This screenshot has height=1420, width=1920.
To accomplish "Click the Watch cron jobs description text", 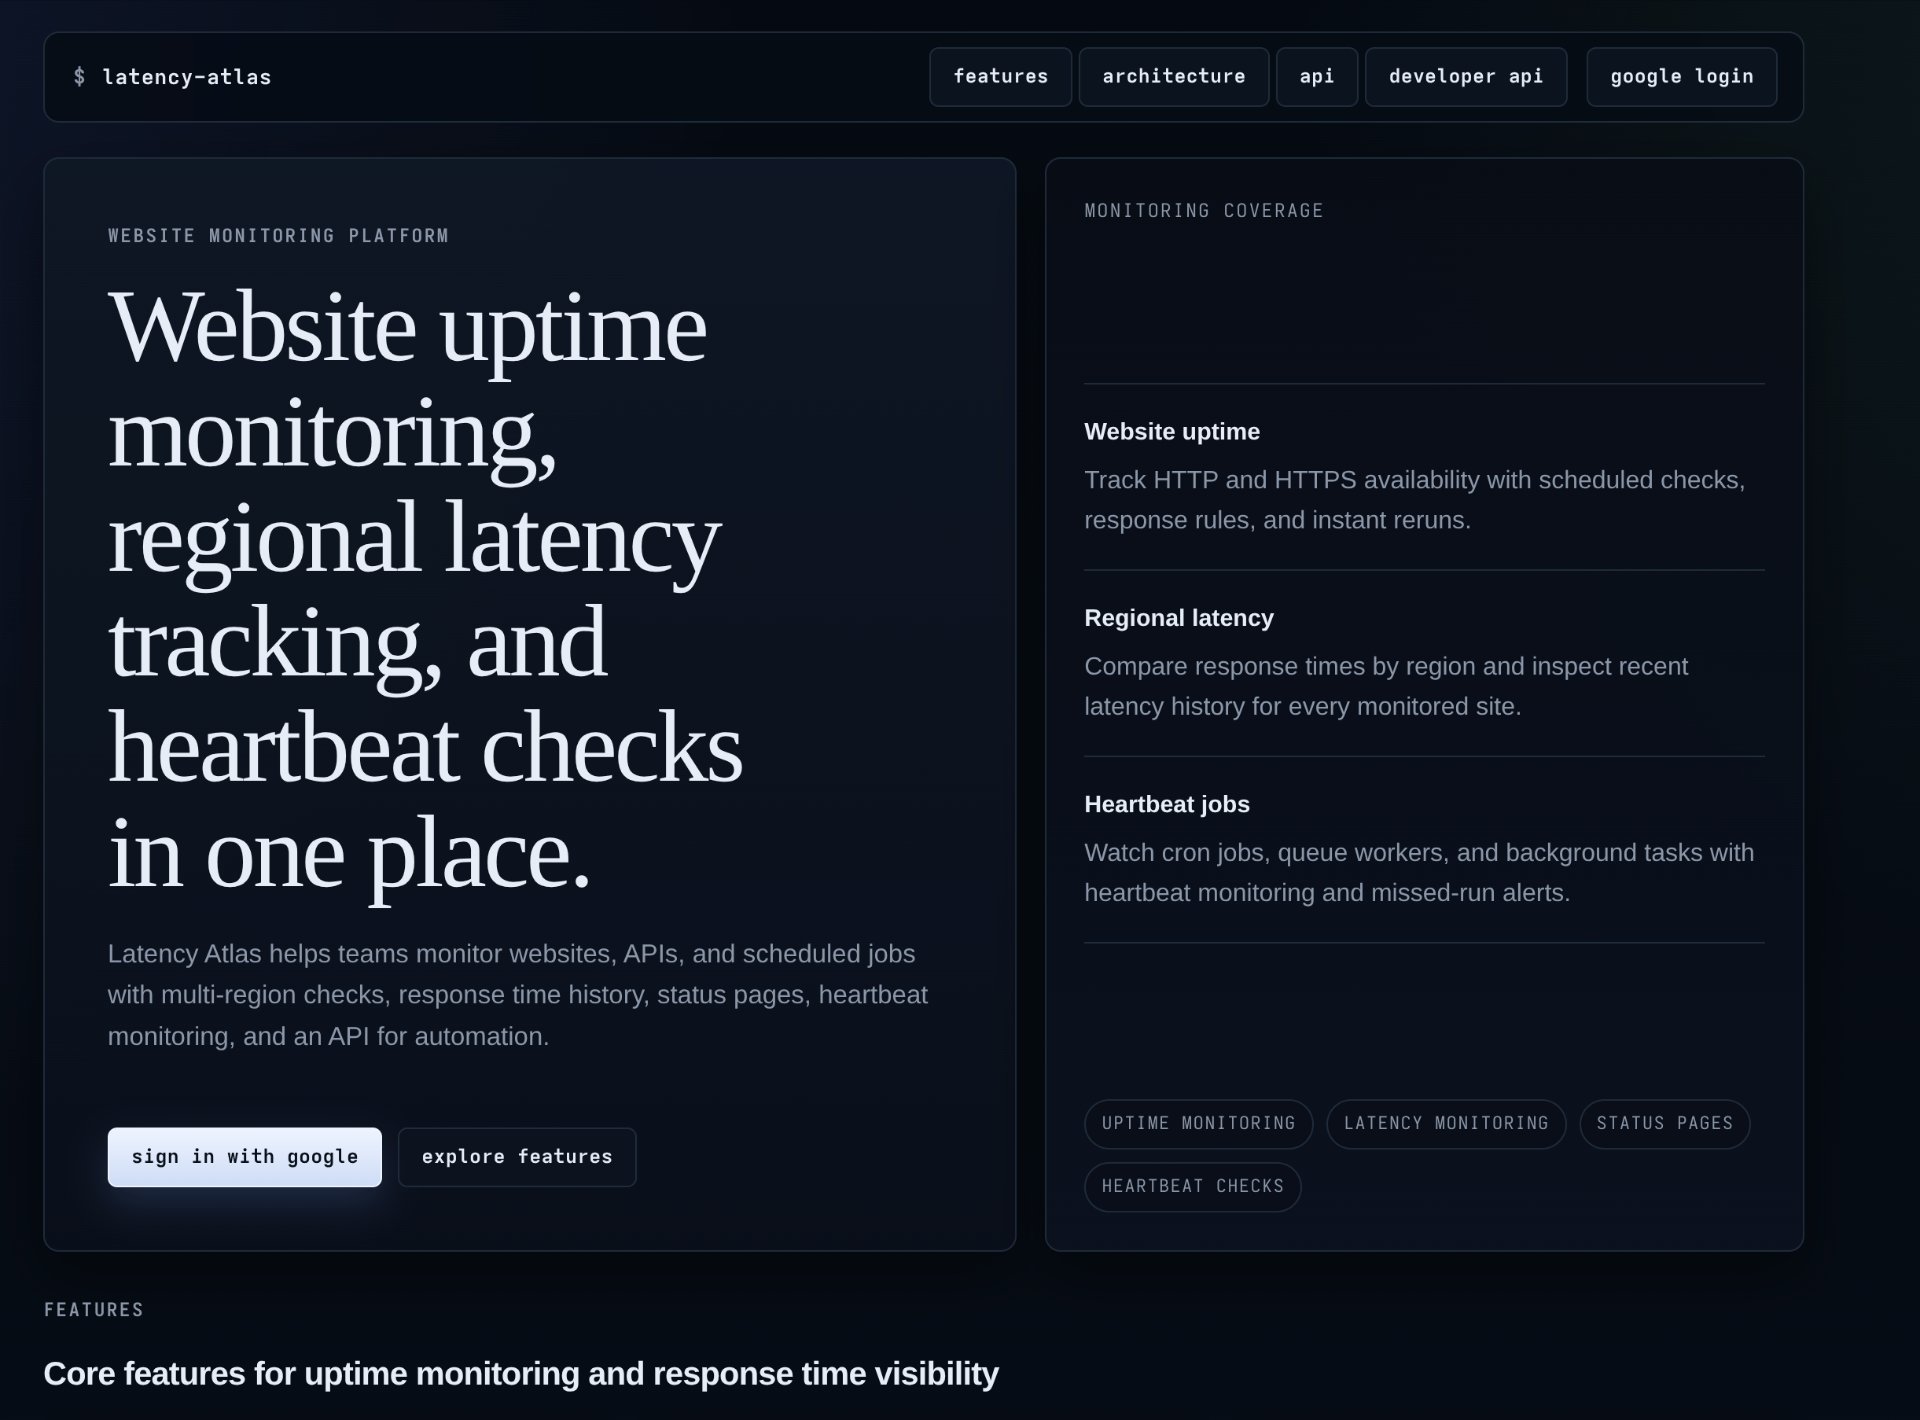I will [x=1419, y=872].
